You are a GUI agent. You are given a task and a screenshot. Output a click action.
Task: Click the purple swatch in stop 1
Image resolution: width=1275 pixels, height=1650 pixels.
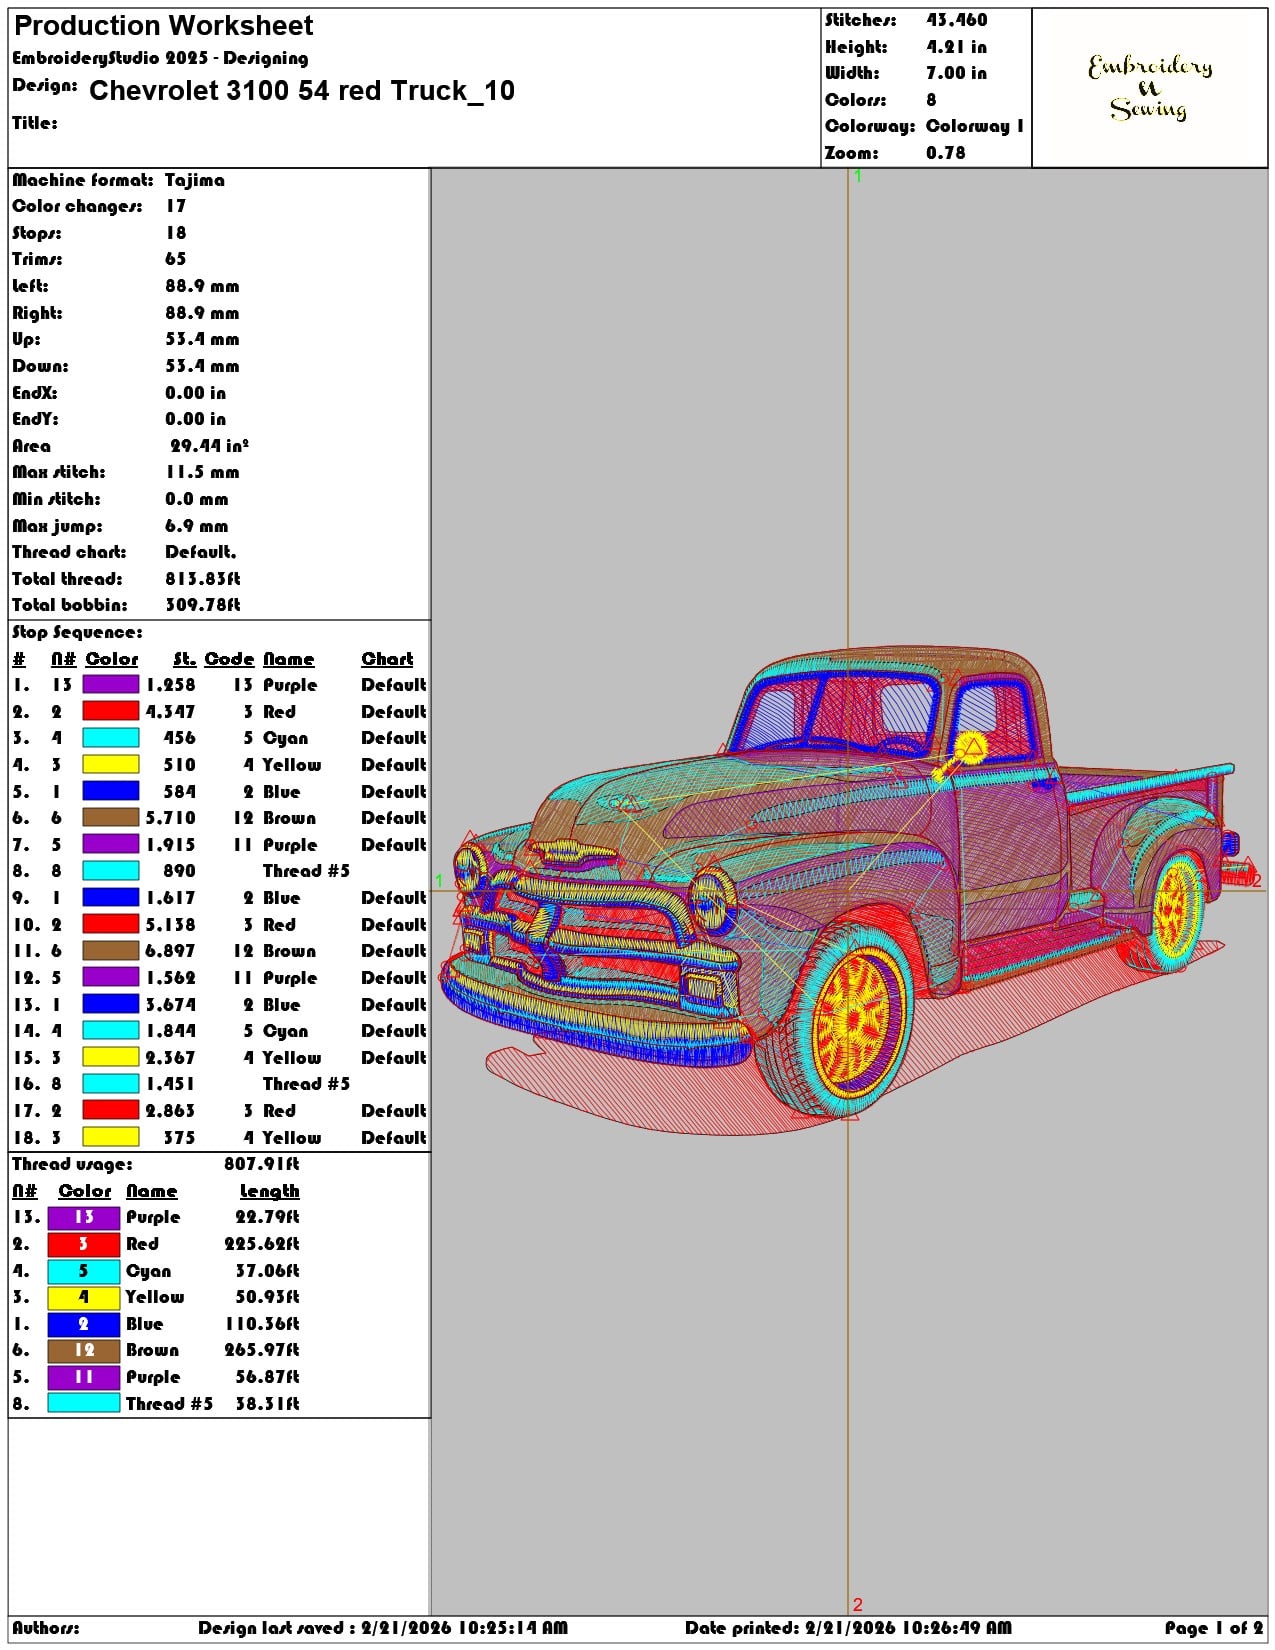click(x=110, y=685)
